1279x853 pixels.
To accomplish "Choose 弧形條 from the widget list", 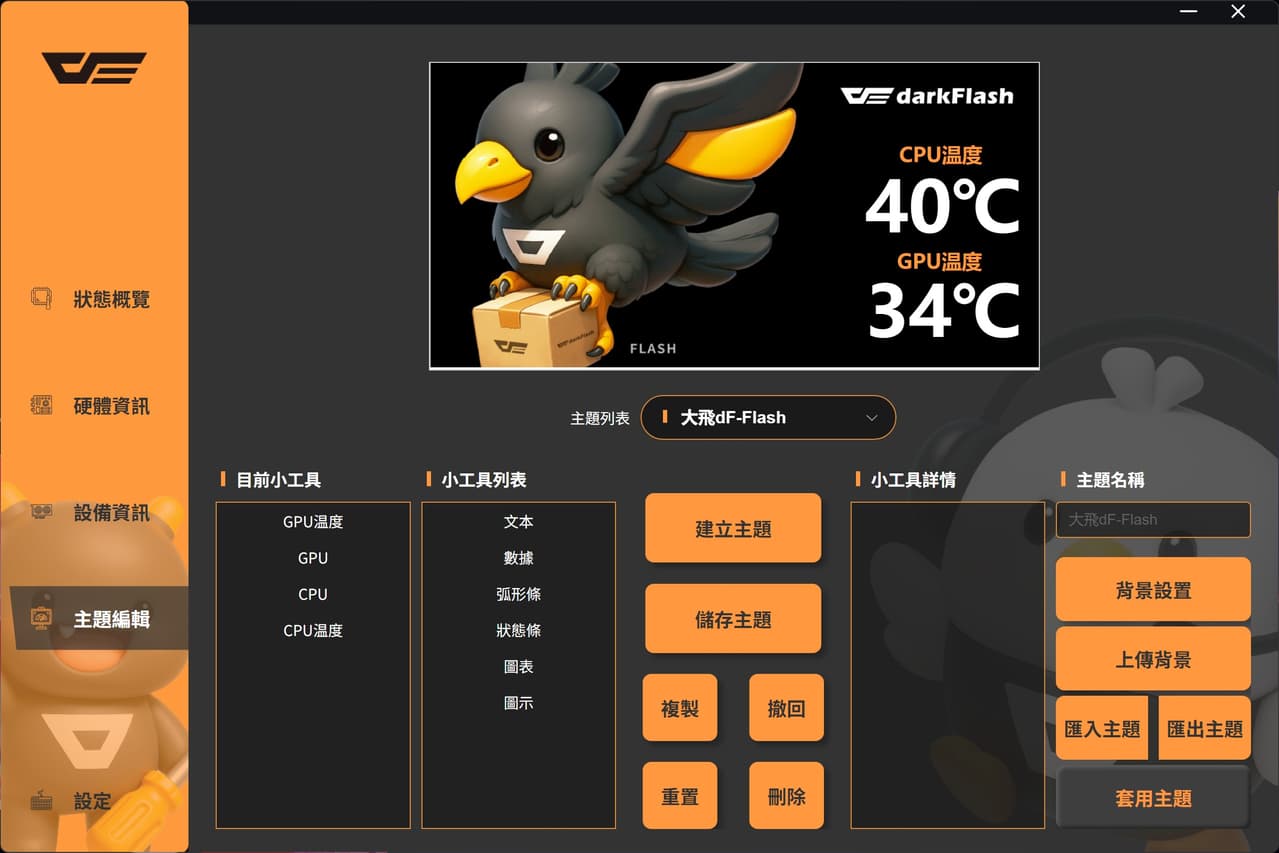I will click(x=518, y=594).
